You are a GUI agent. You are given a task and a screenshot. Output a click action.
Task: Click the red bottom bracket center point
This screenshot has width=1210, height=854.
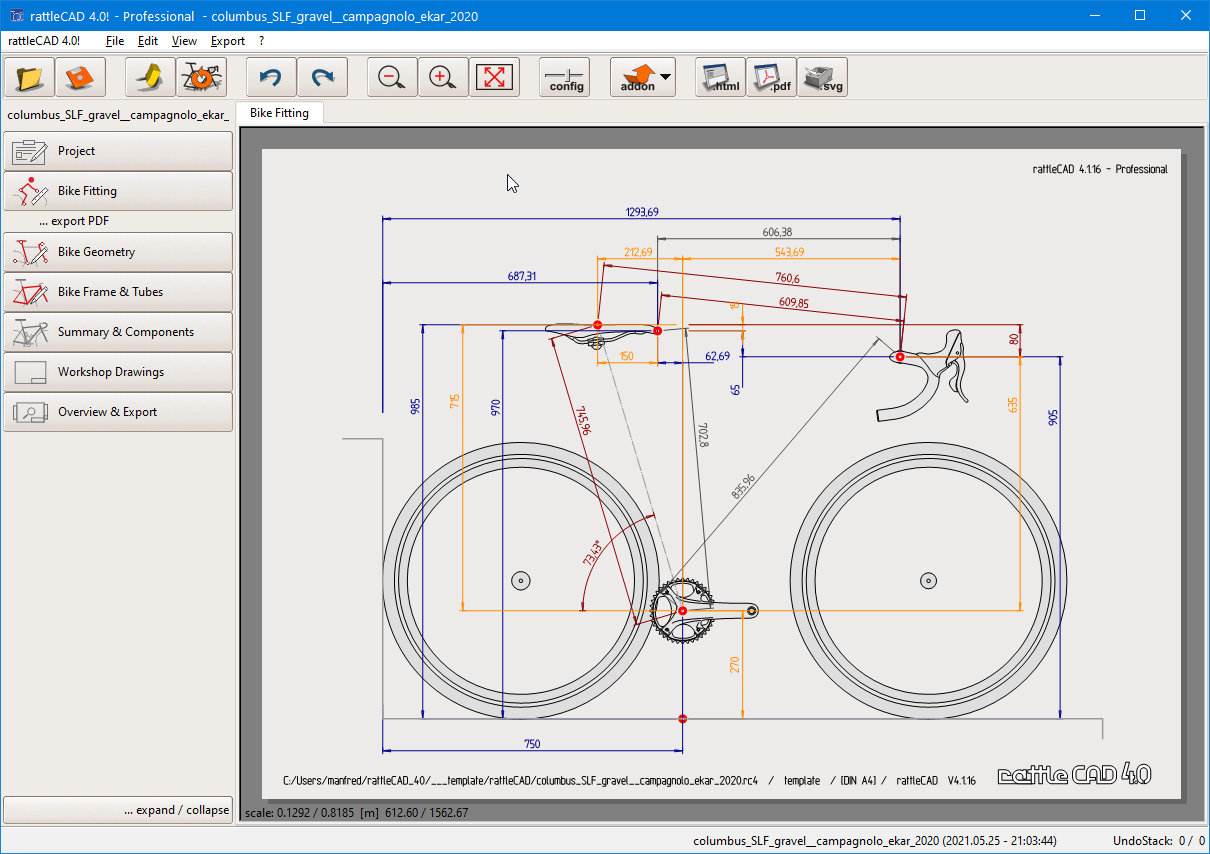pyautogui.click(x=683, y=610)
